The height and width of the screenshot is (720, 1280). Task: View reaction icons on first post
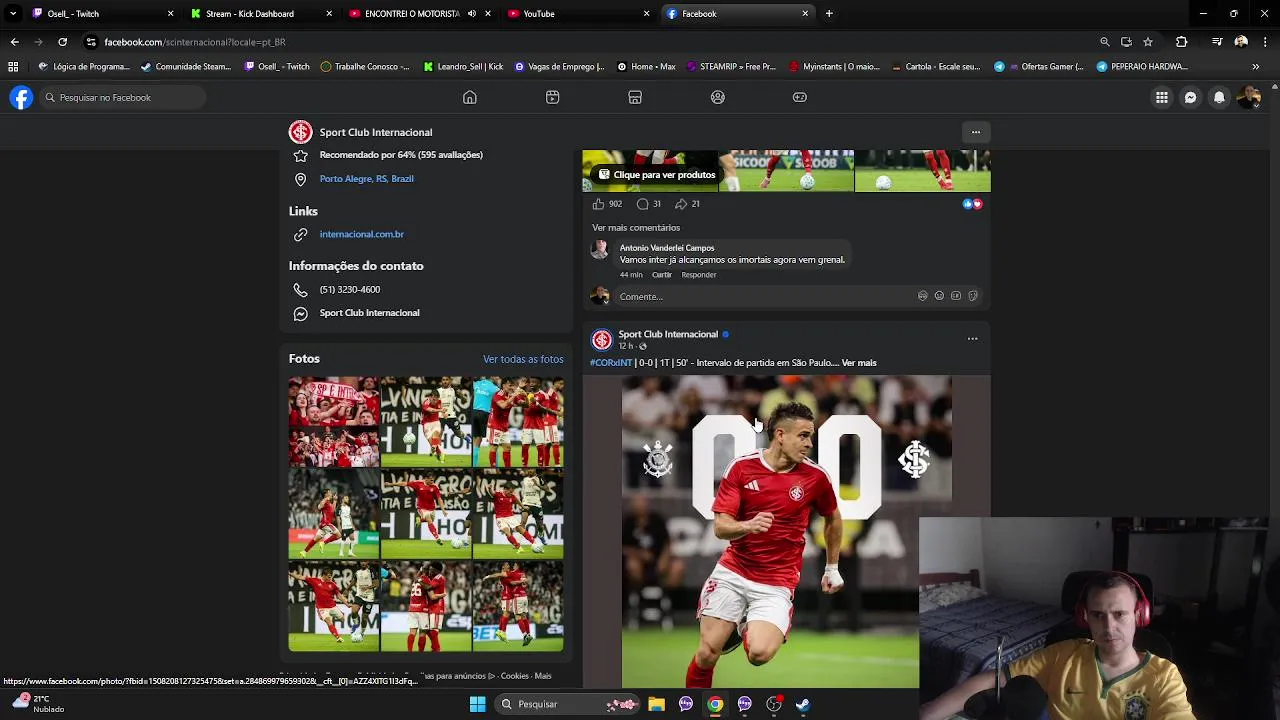coord(972,204)
